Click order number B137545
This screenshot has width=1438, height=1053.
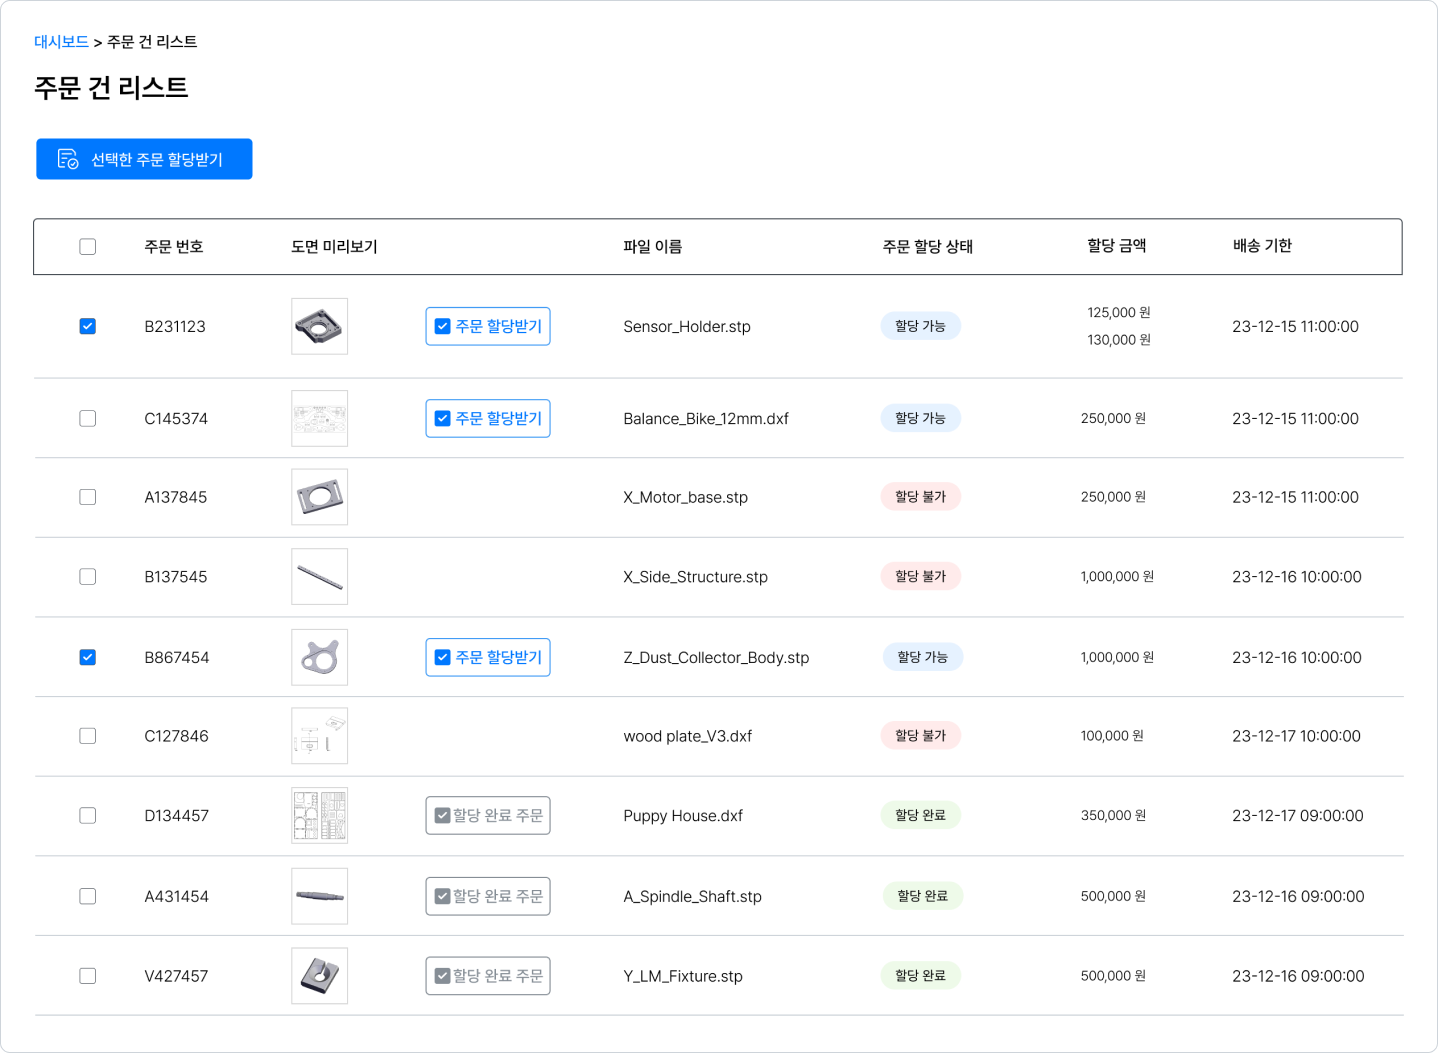tap(176, 577)
